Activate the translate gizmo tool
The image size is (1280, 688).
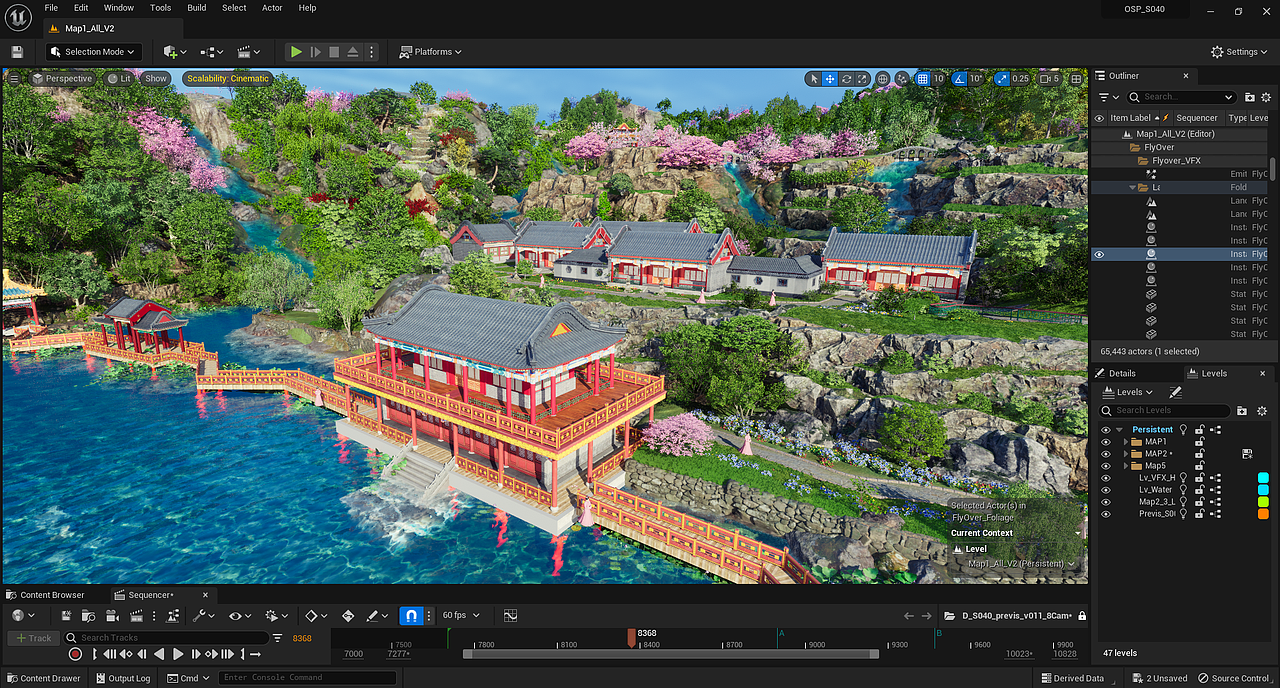click(x=830, y=79)
